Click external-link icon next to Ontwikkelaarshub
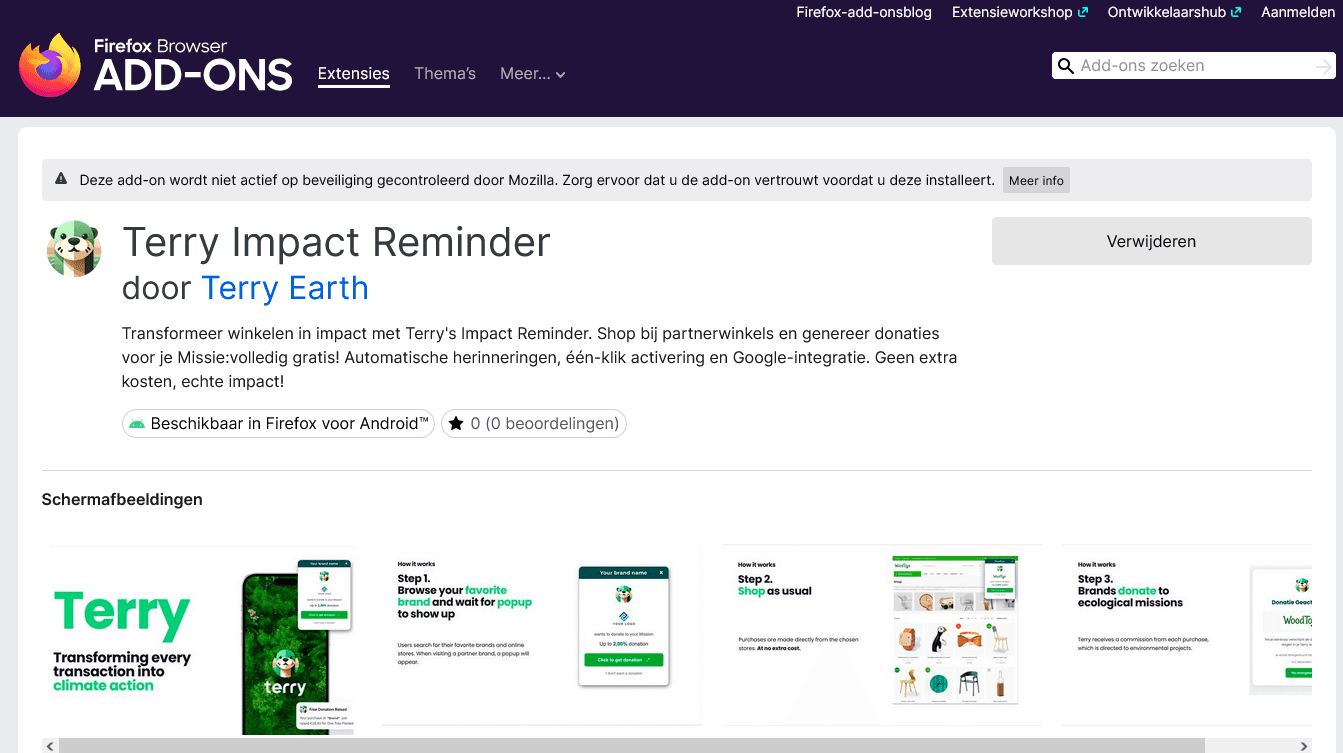 [x=1236, y=13]
